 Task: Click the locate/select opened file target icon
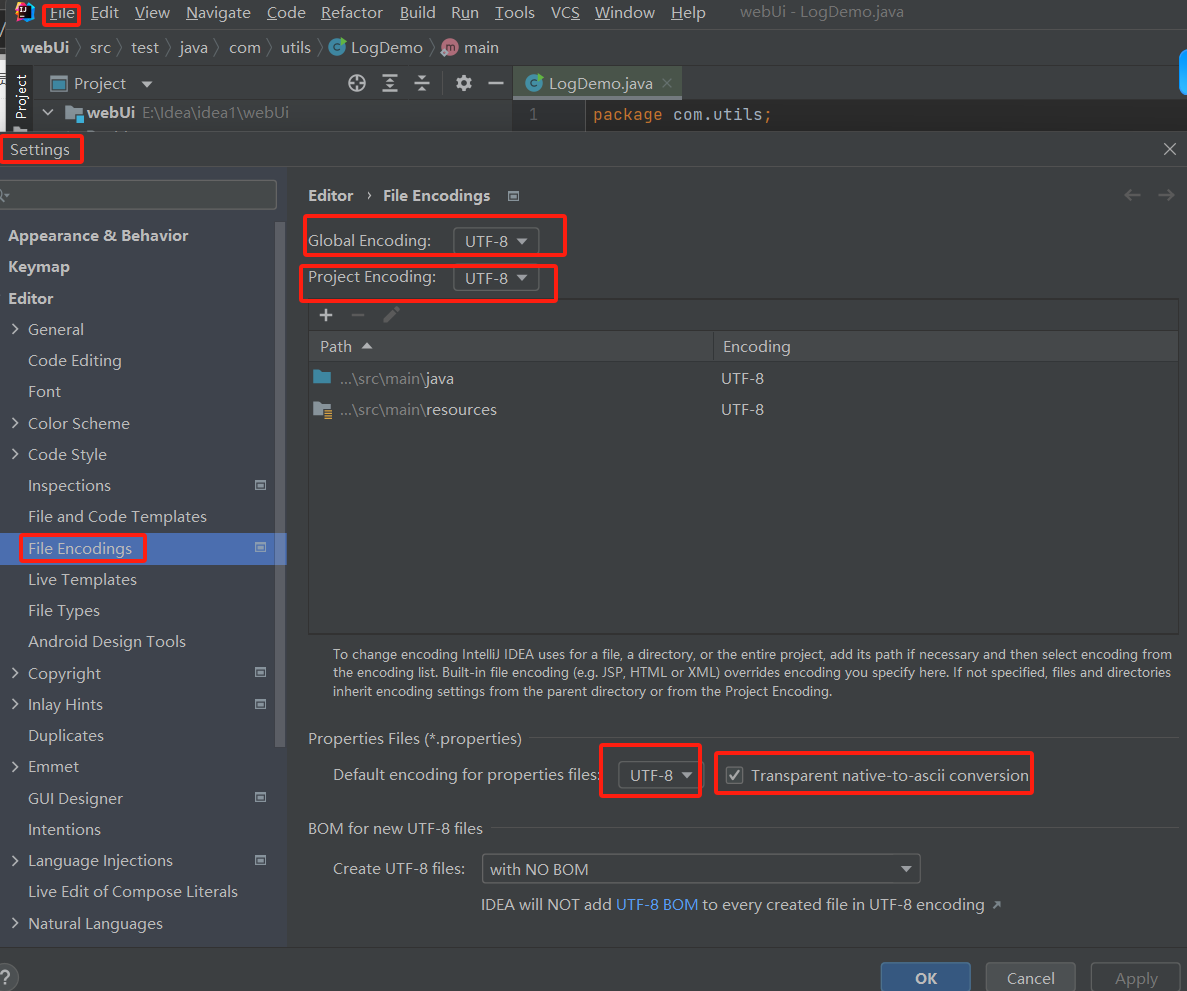tap(357, 83)
